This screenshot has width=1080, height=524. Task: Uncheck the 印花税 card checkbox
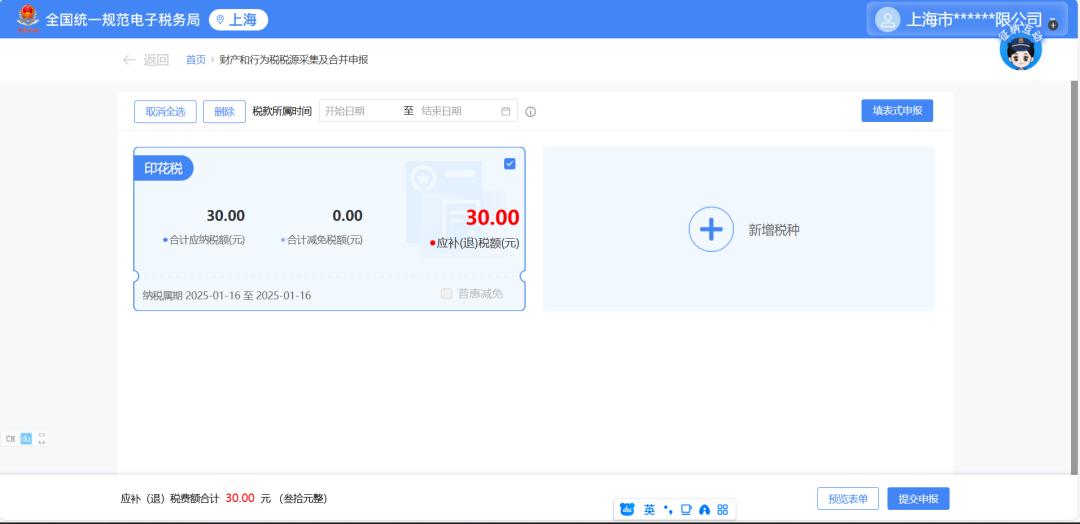pos(510,163)
